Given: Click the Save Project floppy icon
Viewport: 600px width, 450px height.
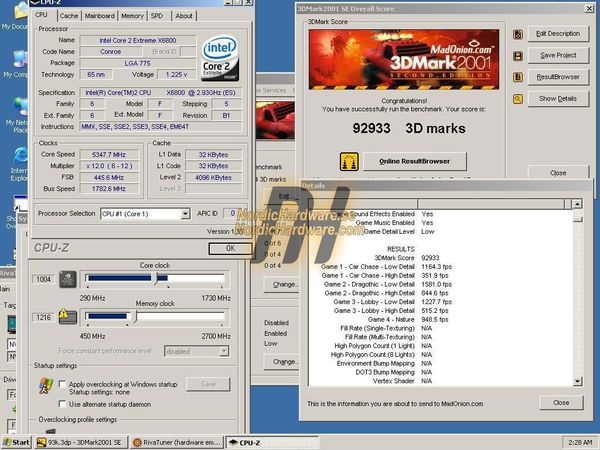Looking at the screenshot, I should tap(518, 56).
